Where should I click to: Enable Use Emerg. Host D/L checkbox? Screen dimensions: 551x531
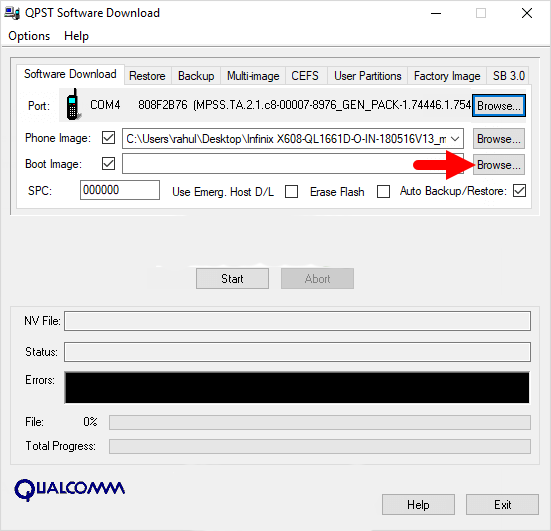[x=291, y=192]
